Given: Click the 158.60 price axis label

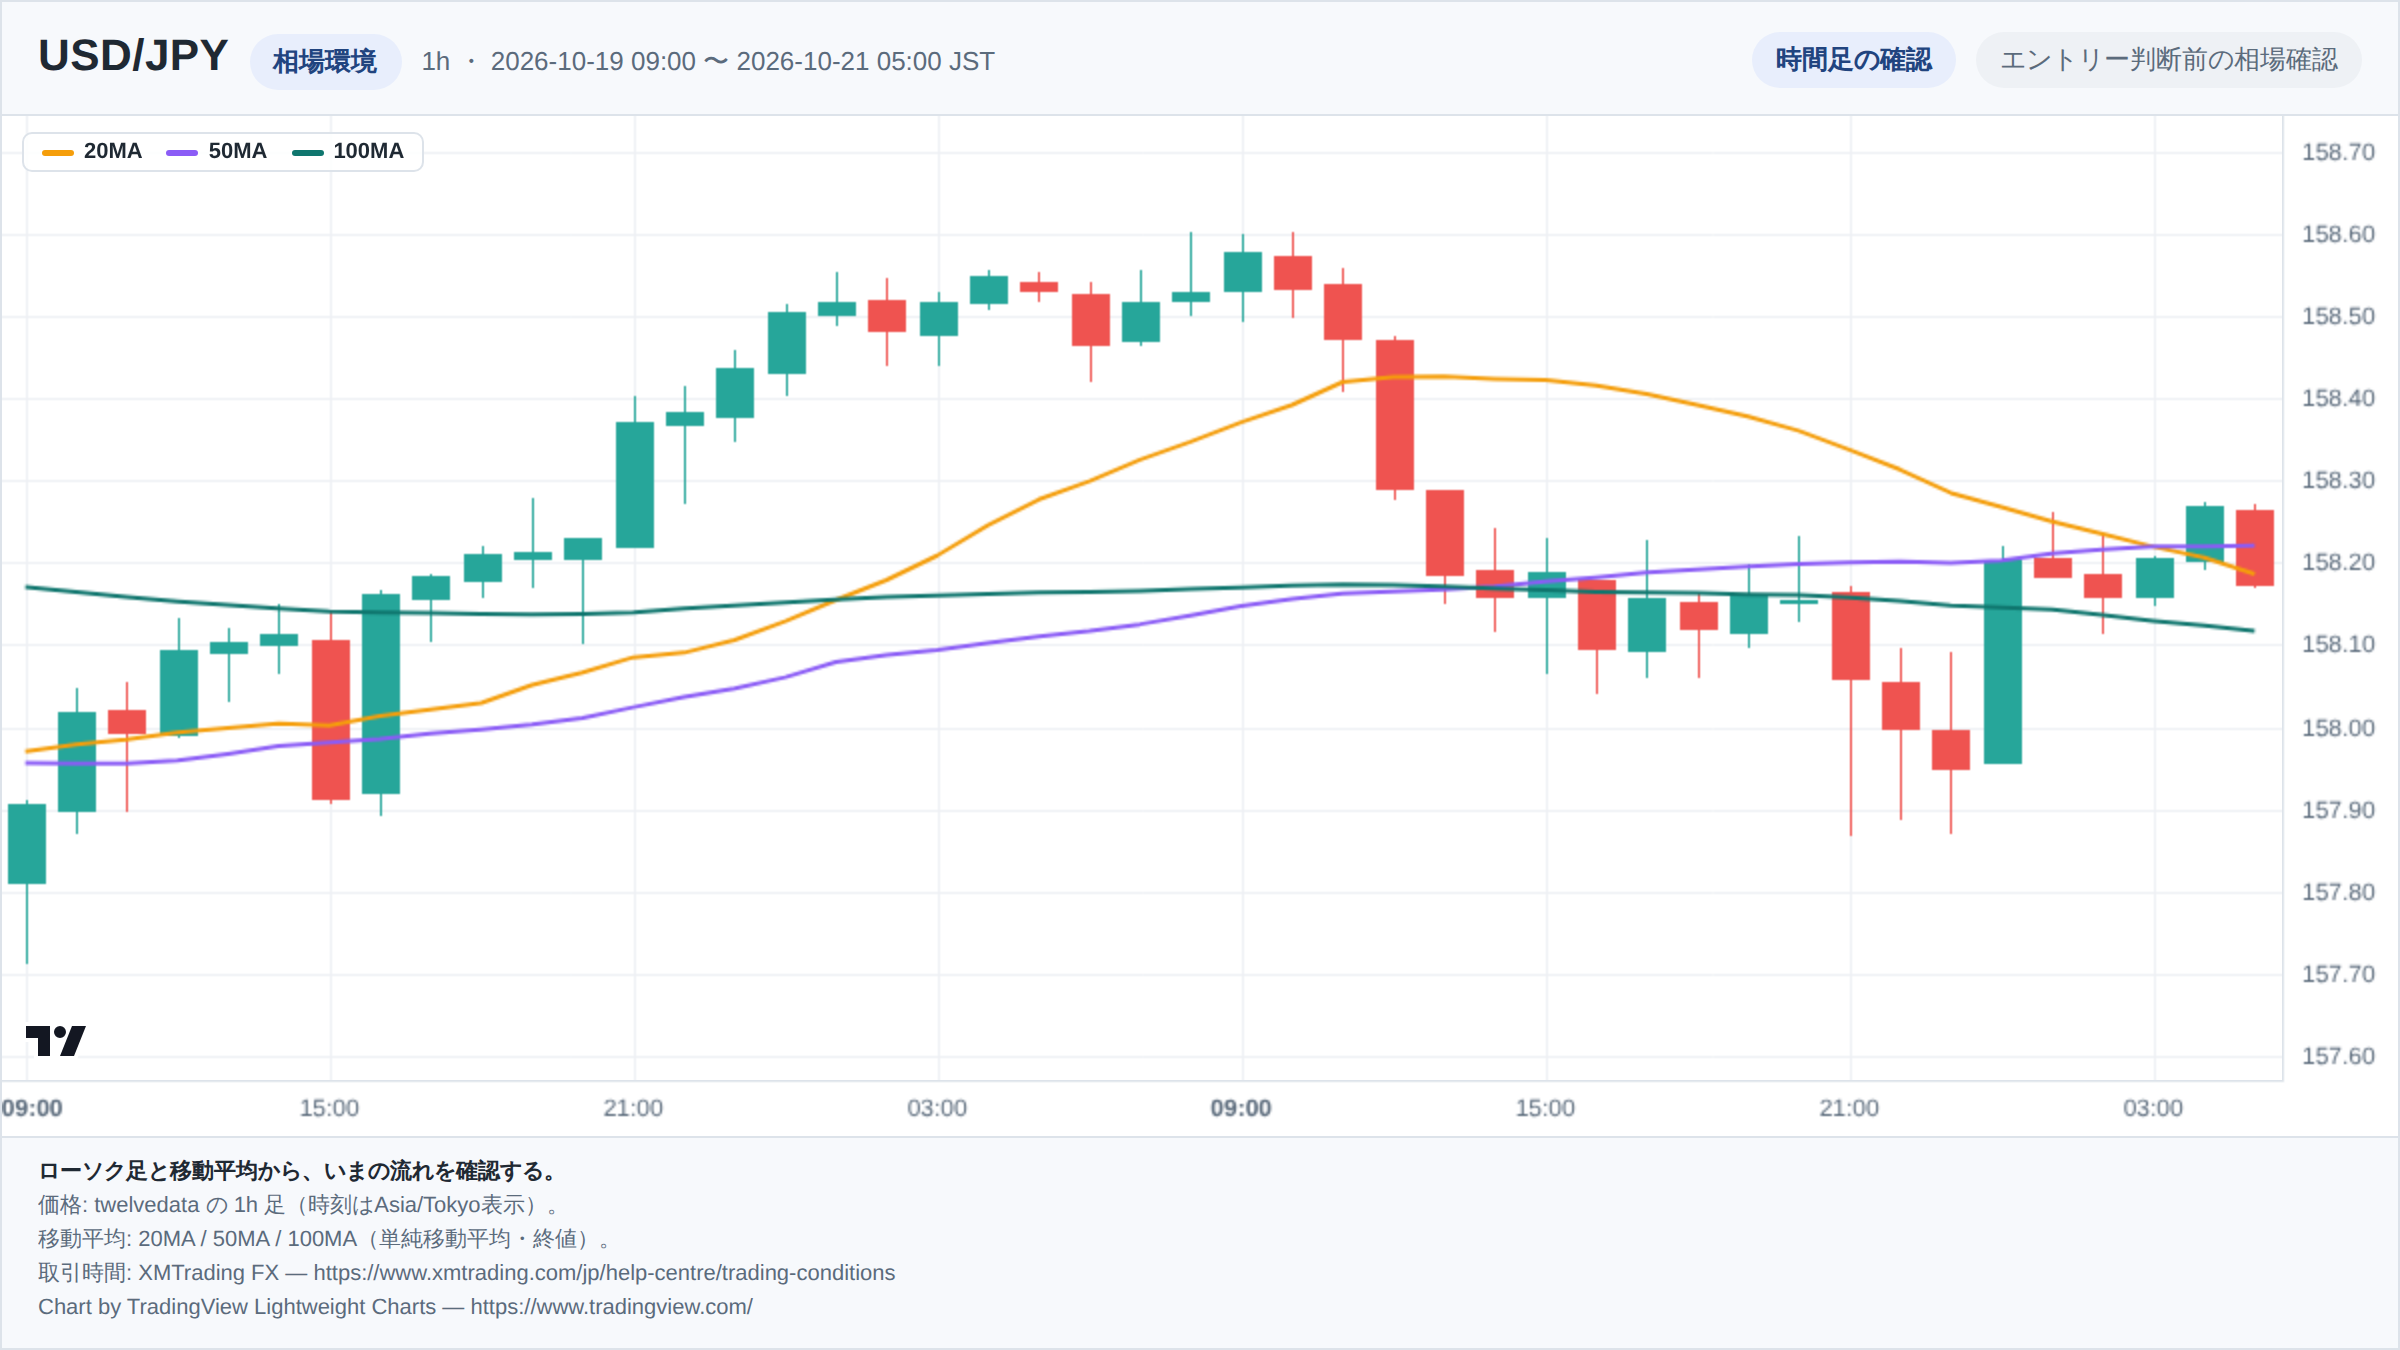Looking at the screenshot, I should 2338,234.
